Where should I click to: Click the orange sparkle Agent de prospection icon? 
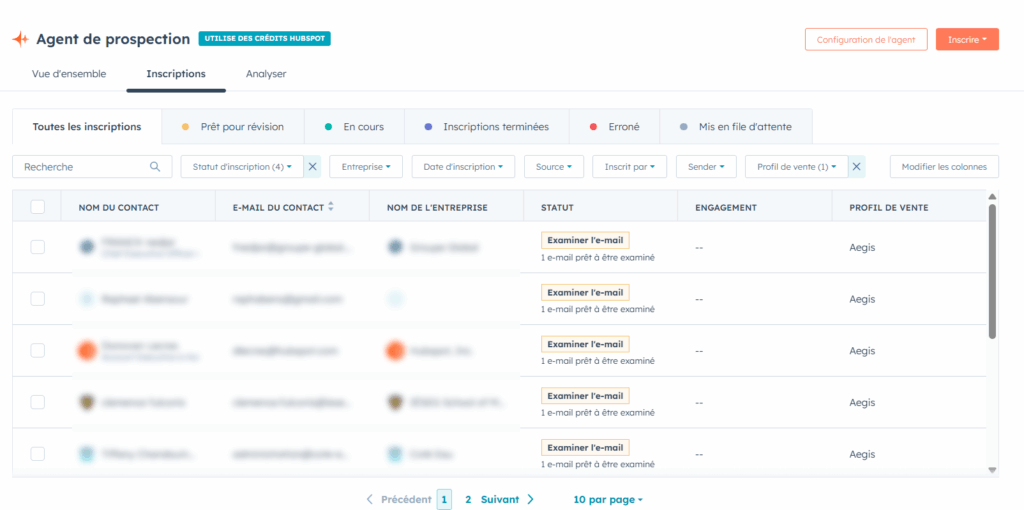[x=21, y=39]
